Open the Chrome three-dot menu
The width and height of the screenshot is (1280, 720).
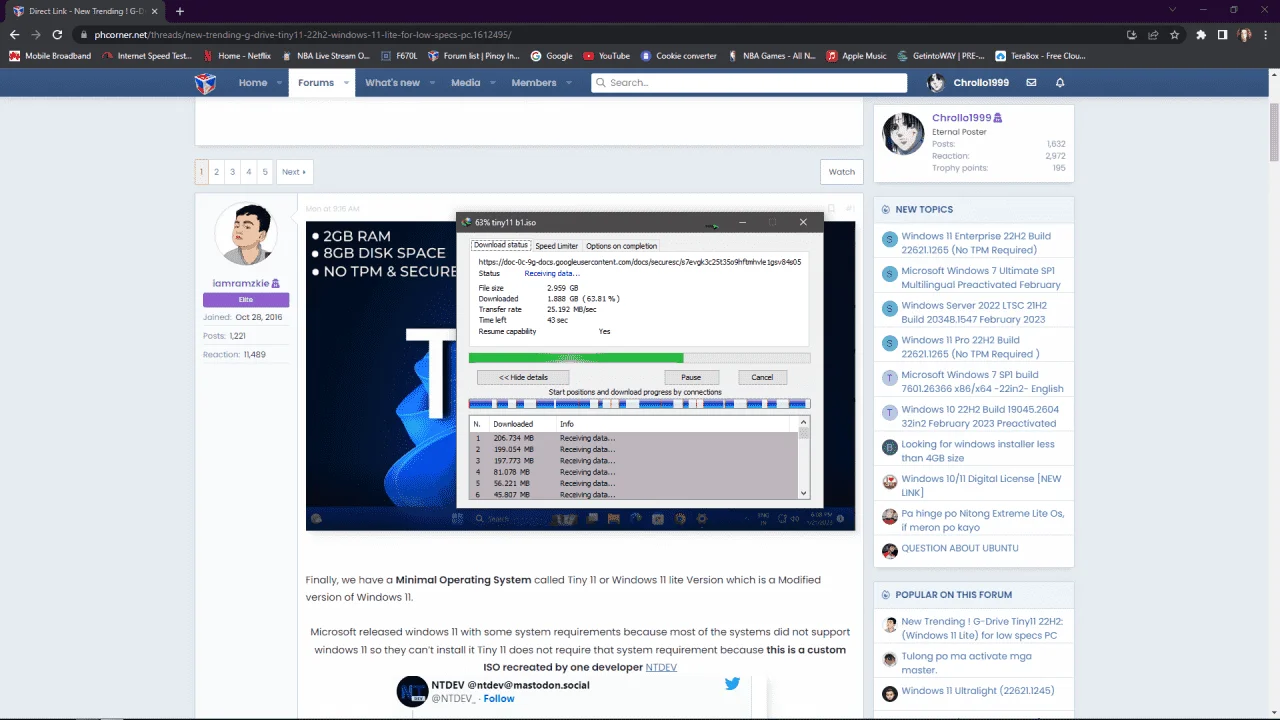(1265, 34)
